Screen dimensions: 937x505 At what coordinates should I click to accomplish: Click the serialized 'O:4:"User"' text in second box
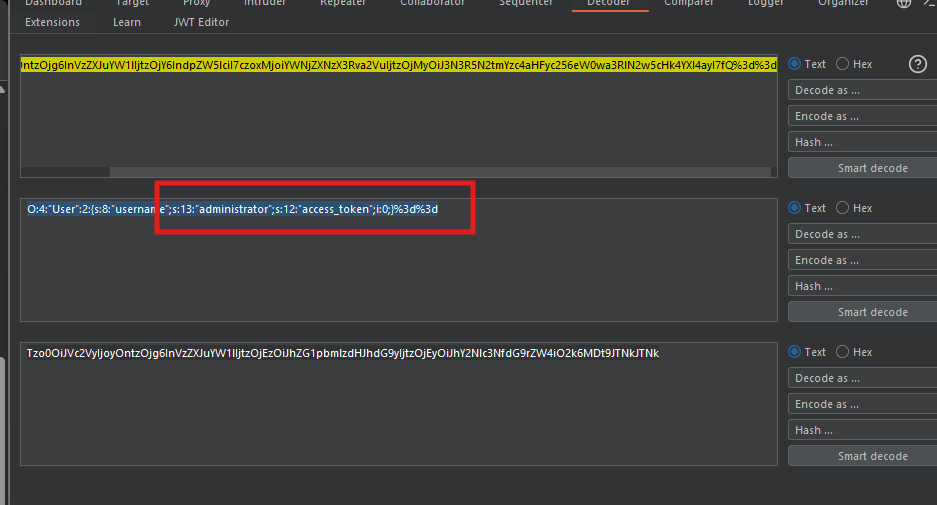coord(232,209)
